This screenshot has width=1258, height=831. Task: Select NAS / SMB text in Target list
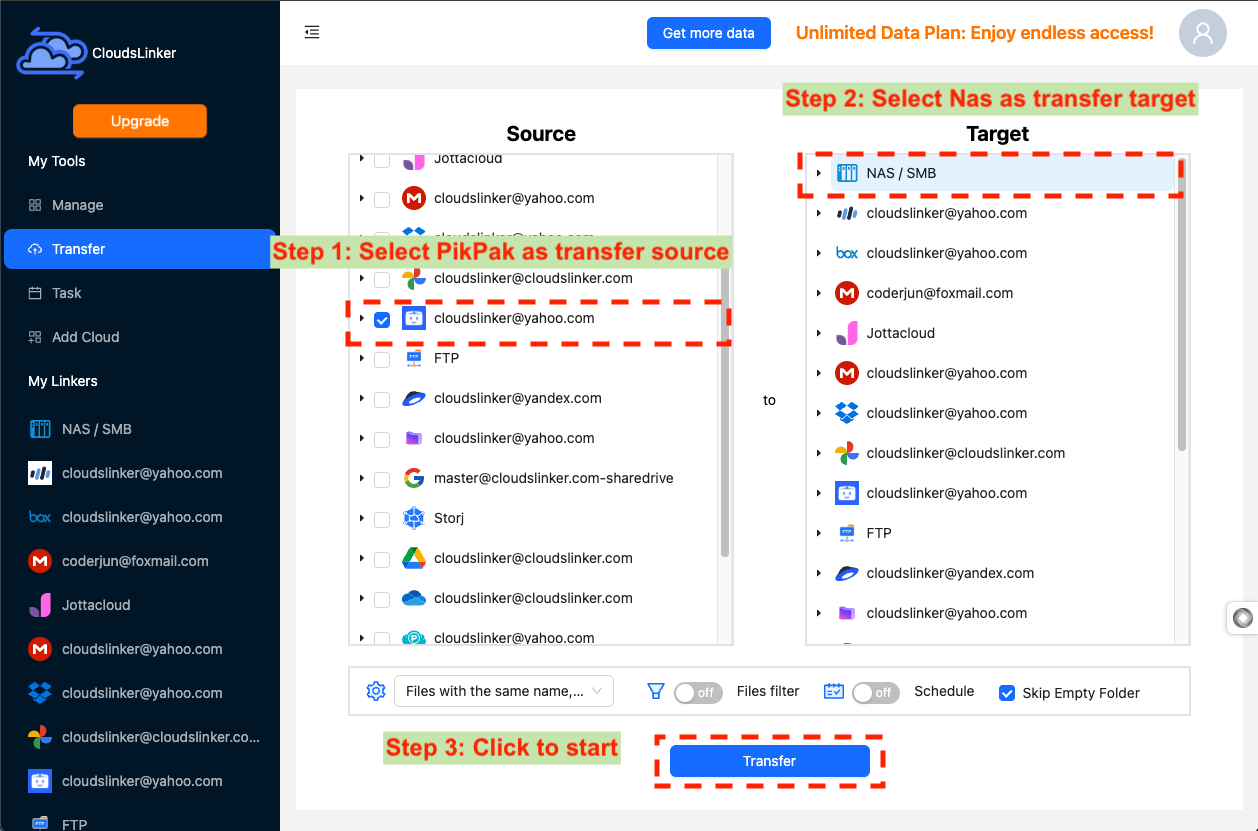click(x=901, y=173)
